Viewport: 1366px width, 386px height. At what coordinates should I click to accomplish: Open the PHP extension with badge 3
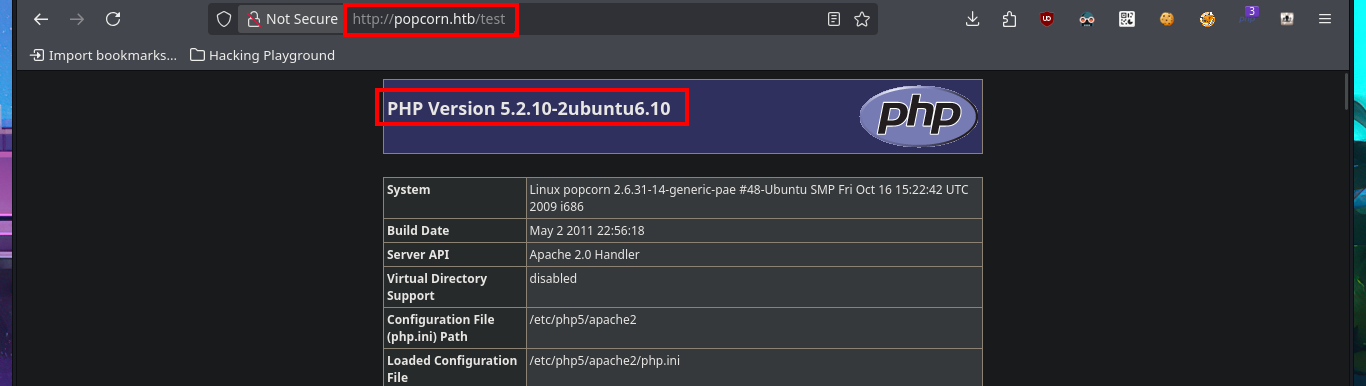pyautogui.click(x=1247, y=17)
